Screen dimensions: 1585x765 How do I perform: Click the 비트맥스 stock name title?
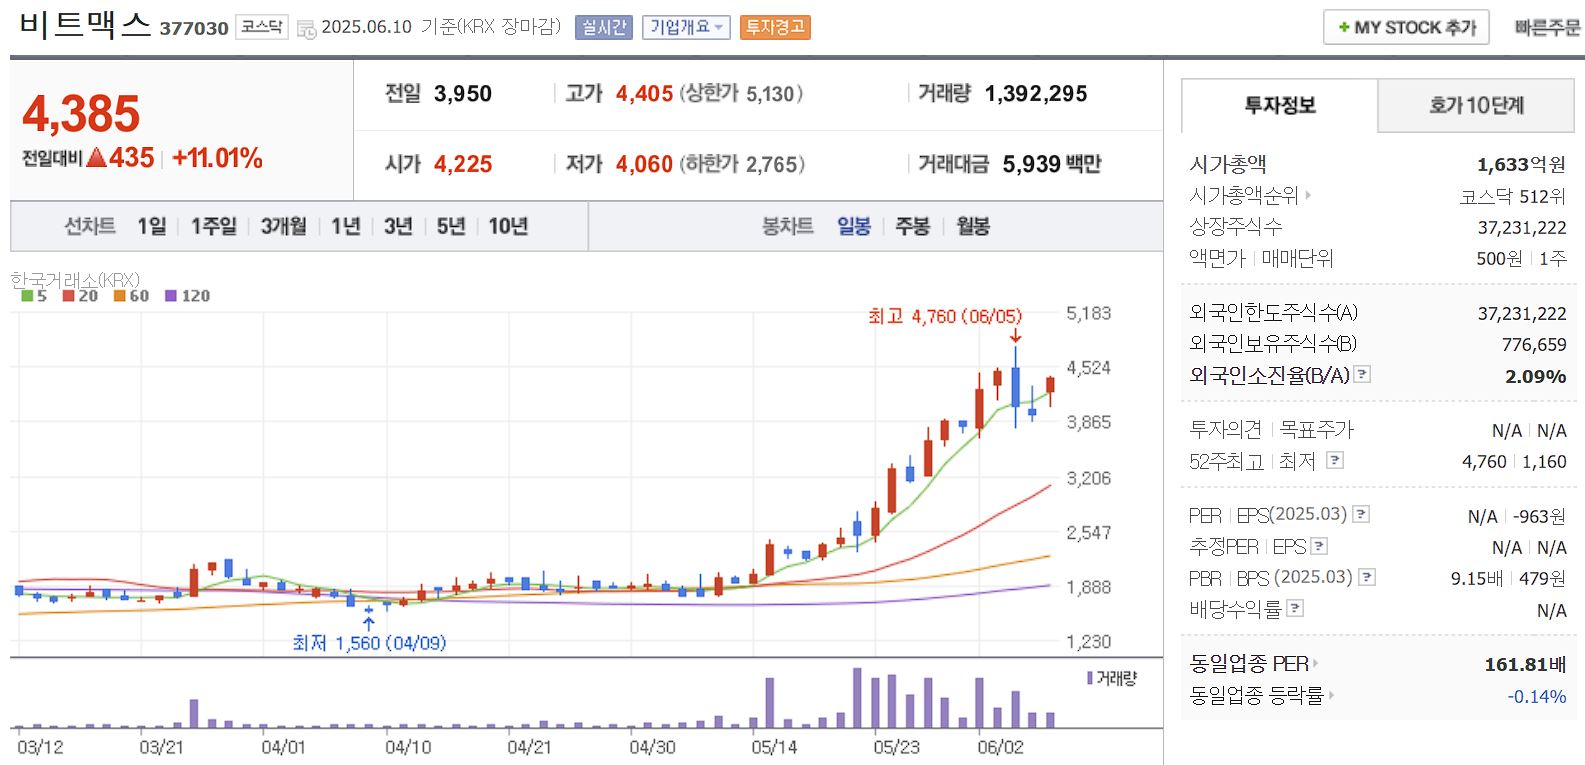click(x=85, y=25)
